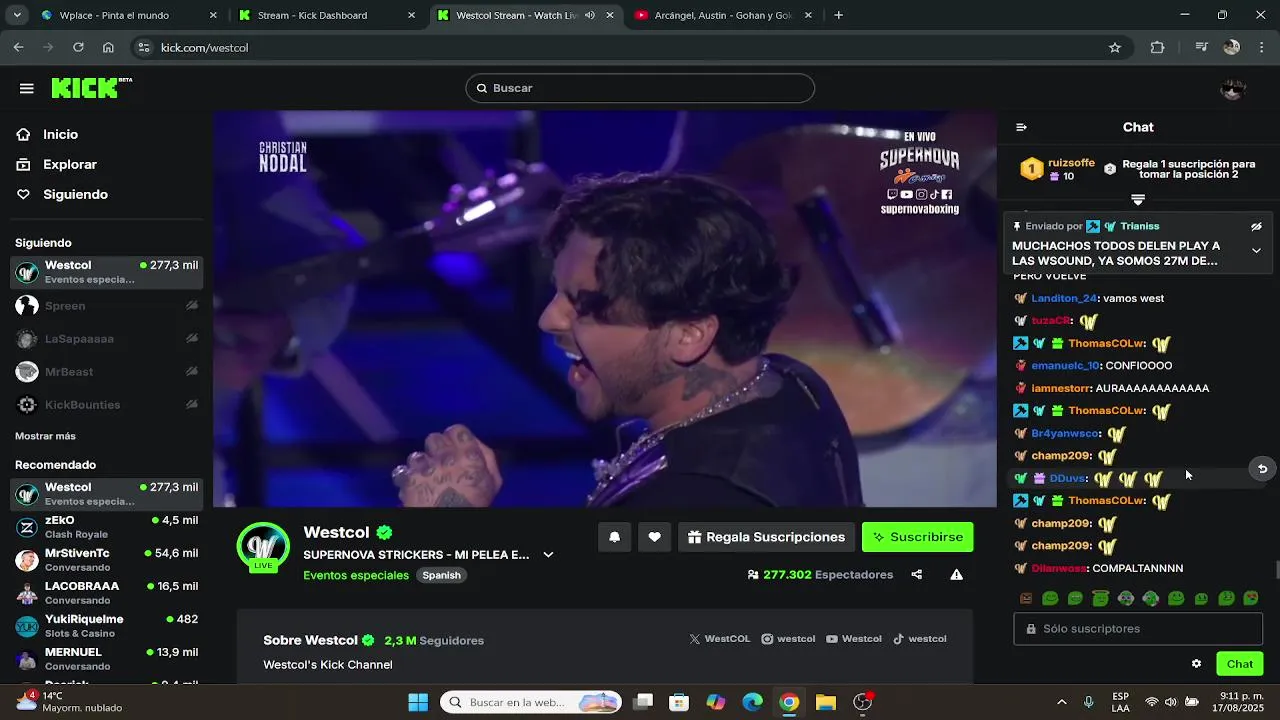The image size is (1280, 720).
Task: Open Microsoft Edge from taskbar
Action: point(752,702)
